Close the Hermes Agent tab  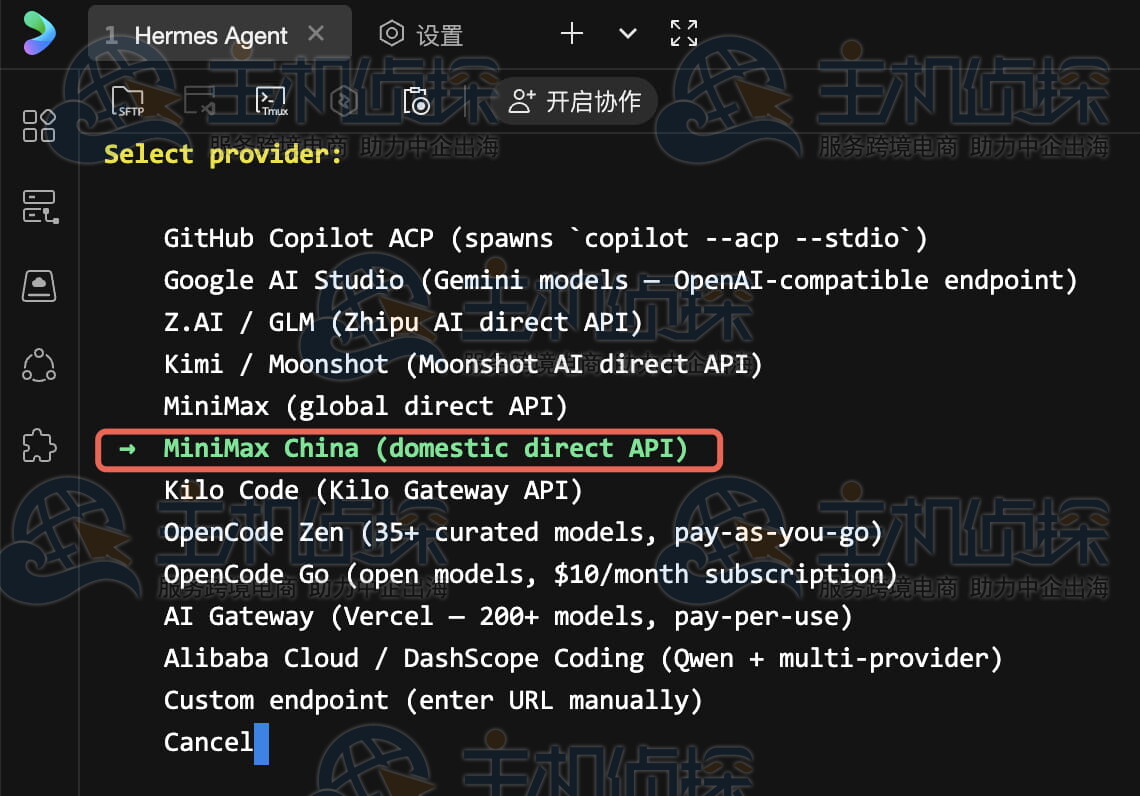pyautogui.click(x=316, y=34)
